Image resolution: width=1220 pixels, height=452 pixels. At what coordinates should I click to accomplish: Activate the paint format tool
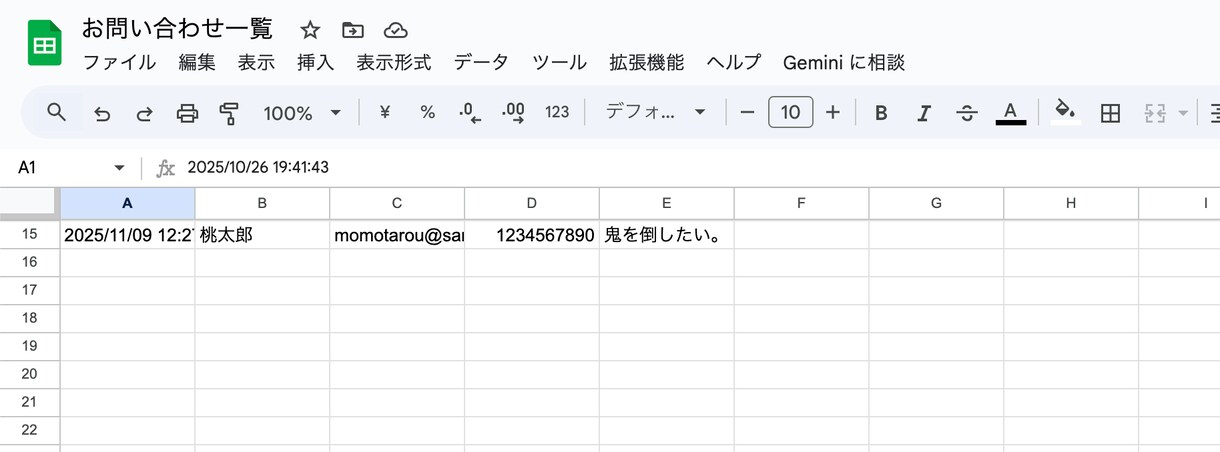click(229, 113)
